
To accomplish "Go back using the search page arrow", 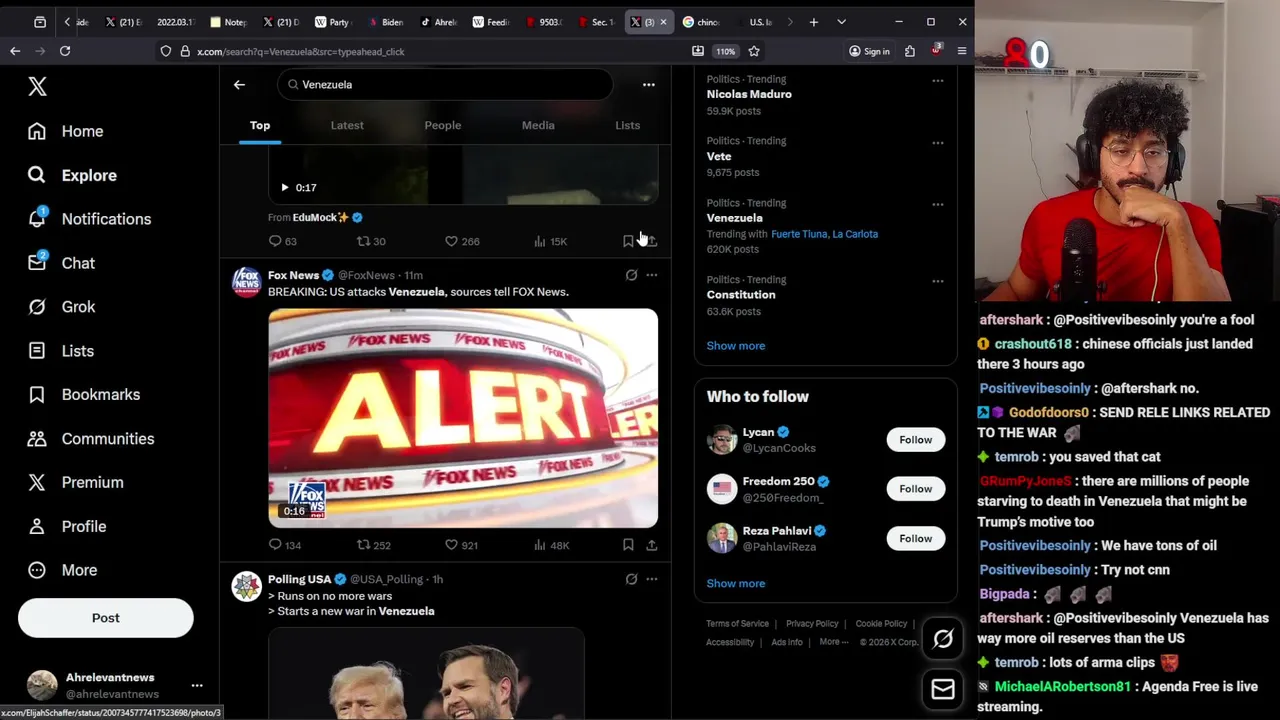I will tap(239, 85).
